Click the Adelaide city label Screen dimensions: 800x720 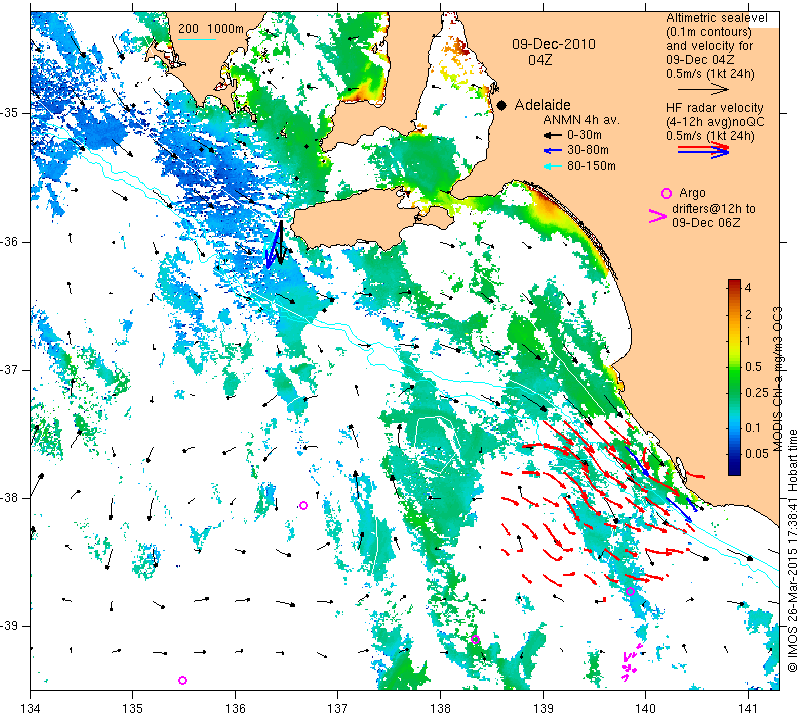click(x=542, y=105)
